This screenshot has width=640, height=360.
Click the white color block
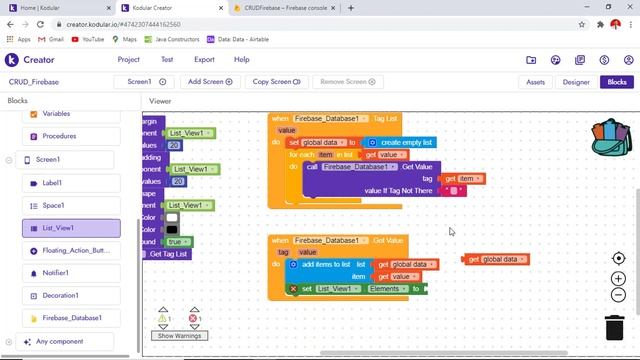[172, 218]
